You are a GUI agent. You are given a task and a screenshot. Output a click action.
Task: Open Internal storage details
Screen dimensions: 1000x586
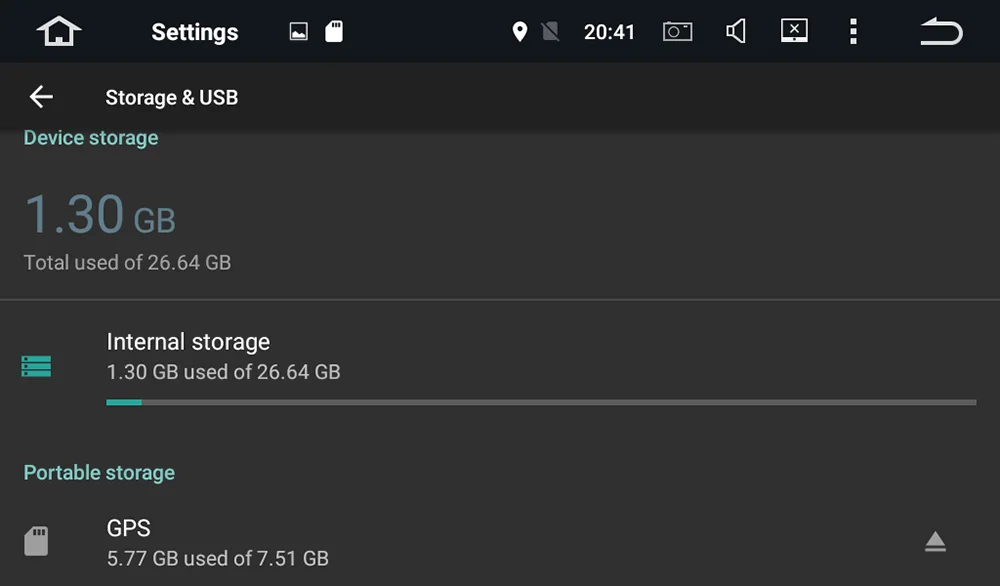(x=500, y=367)
